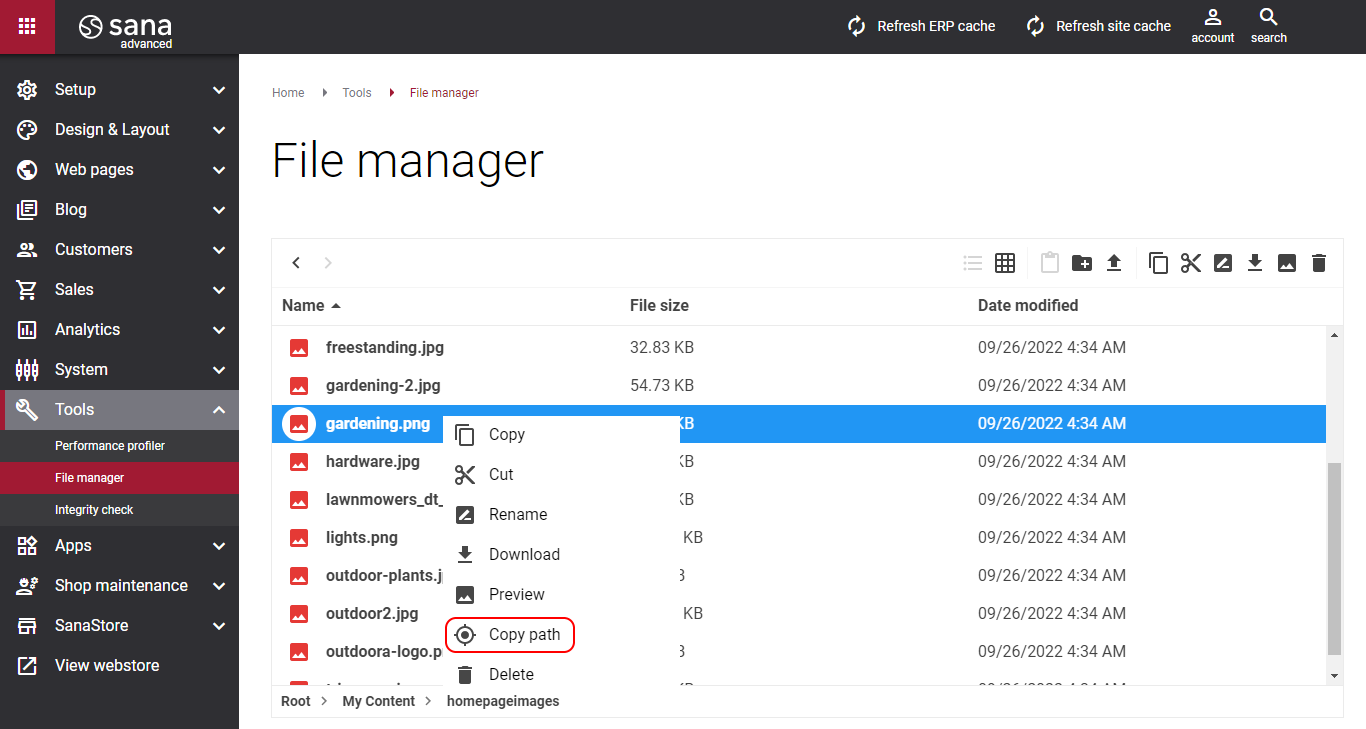Select gardening-2.jpg file

click(x=799, y=386)
